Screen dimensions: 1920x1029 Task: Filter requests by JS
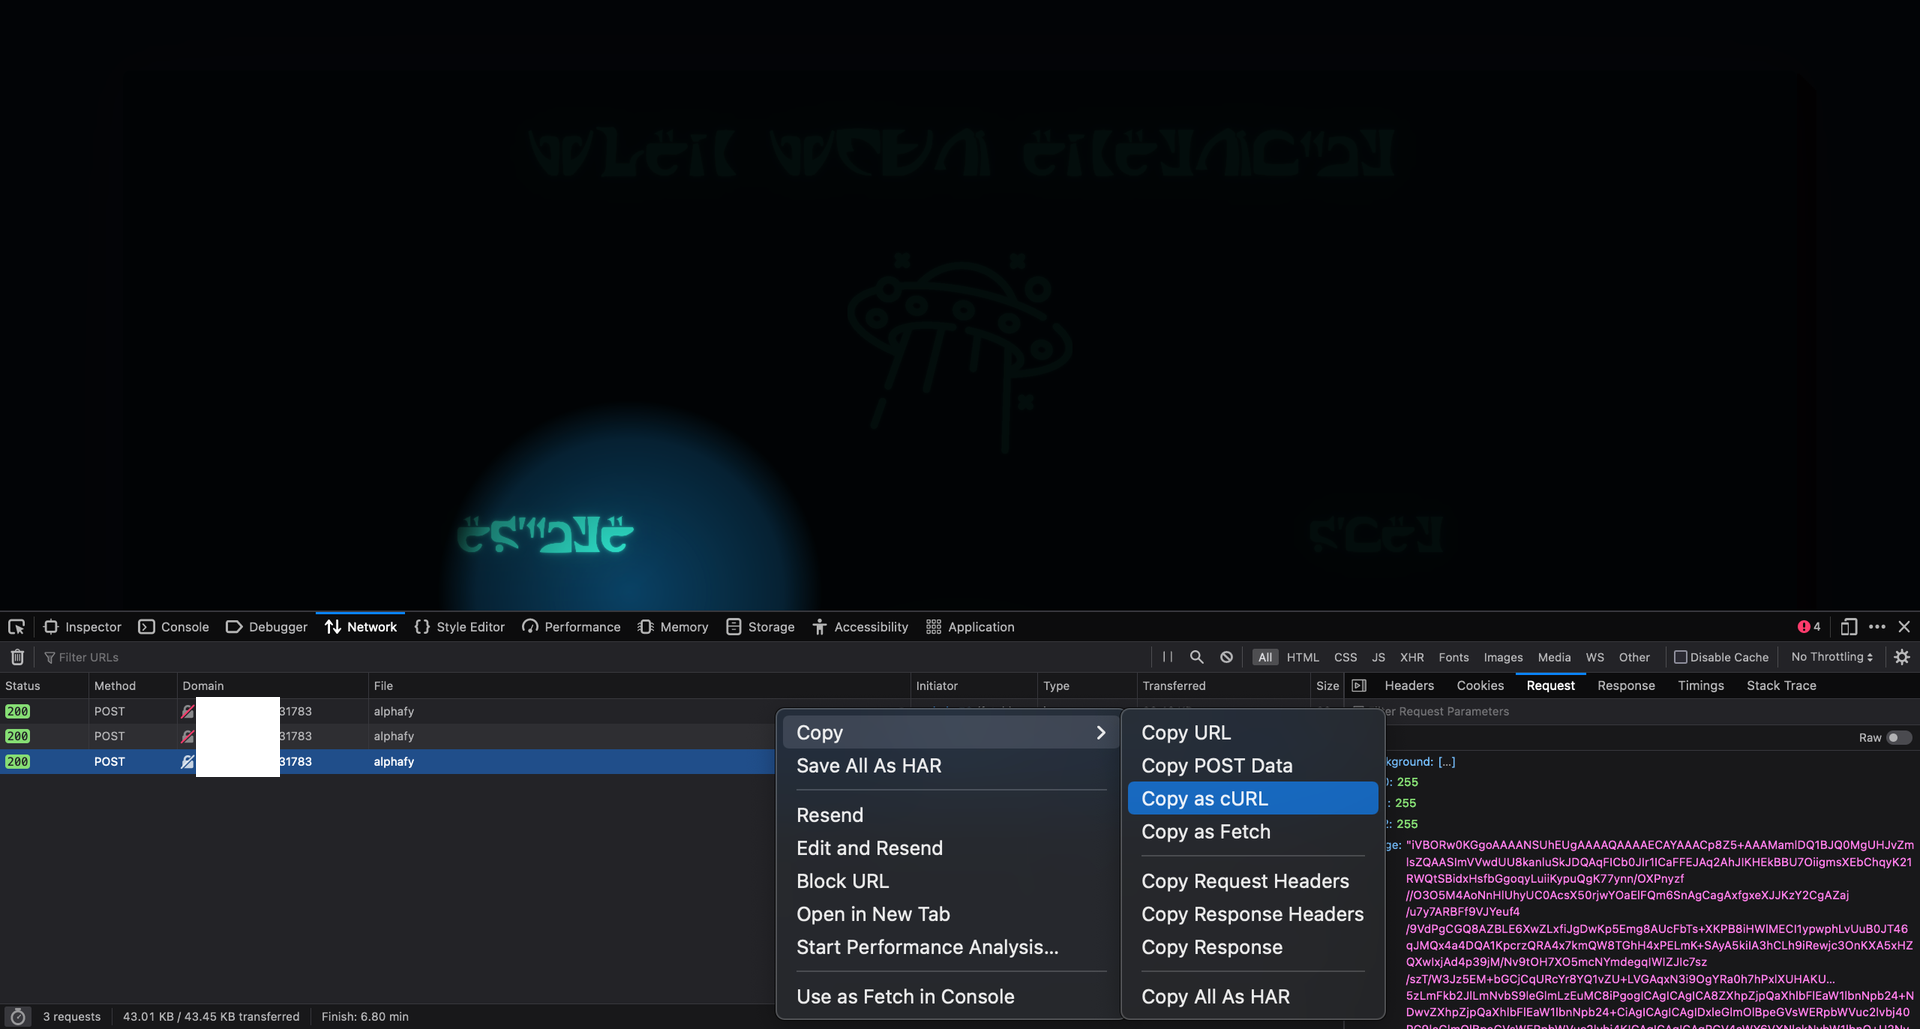pyautogui.click(x=1379, y=657)
